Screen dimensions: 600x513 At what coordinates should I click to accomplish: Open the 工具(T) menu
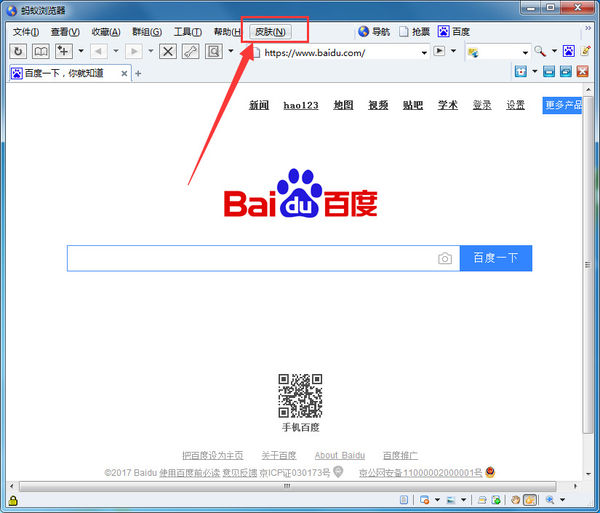click(188, 32)
